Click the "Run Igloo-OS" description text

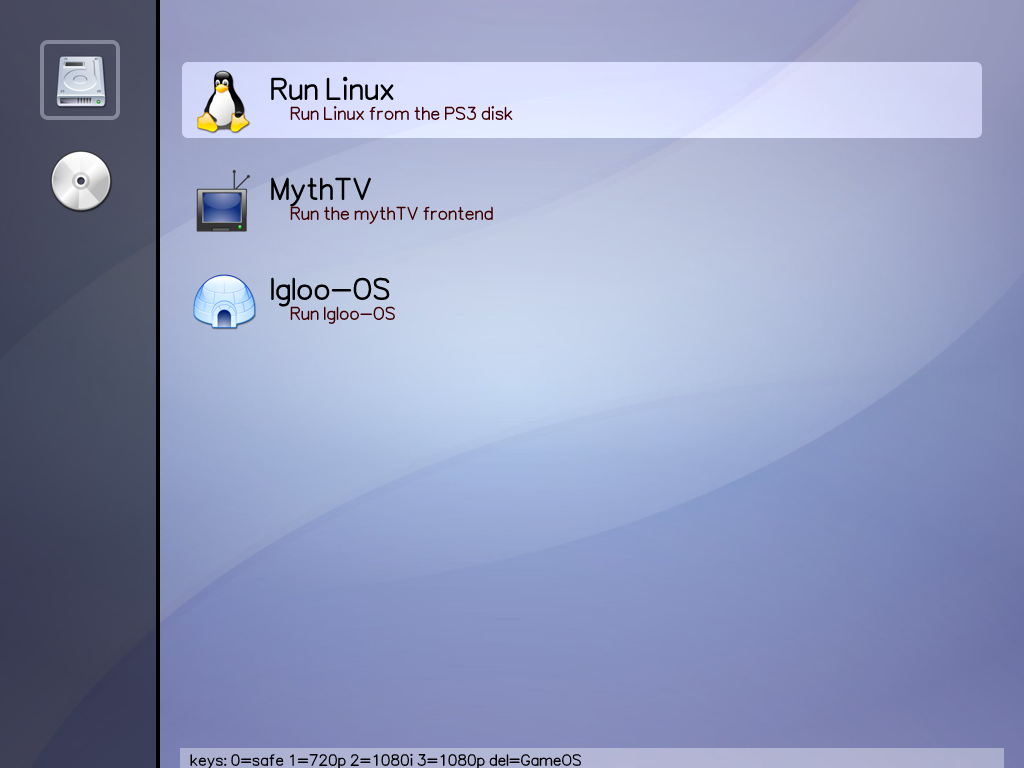point(342,314)
